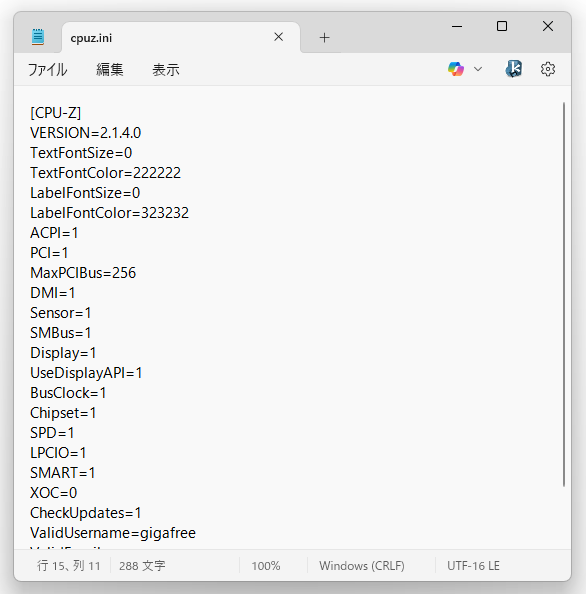Click the 100% zoom level in status bar

(x=266, y=566)
